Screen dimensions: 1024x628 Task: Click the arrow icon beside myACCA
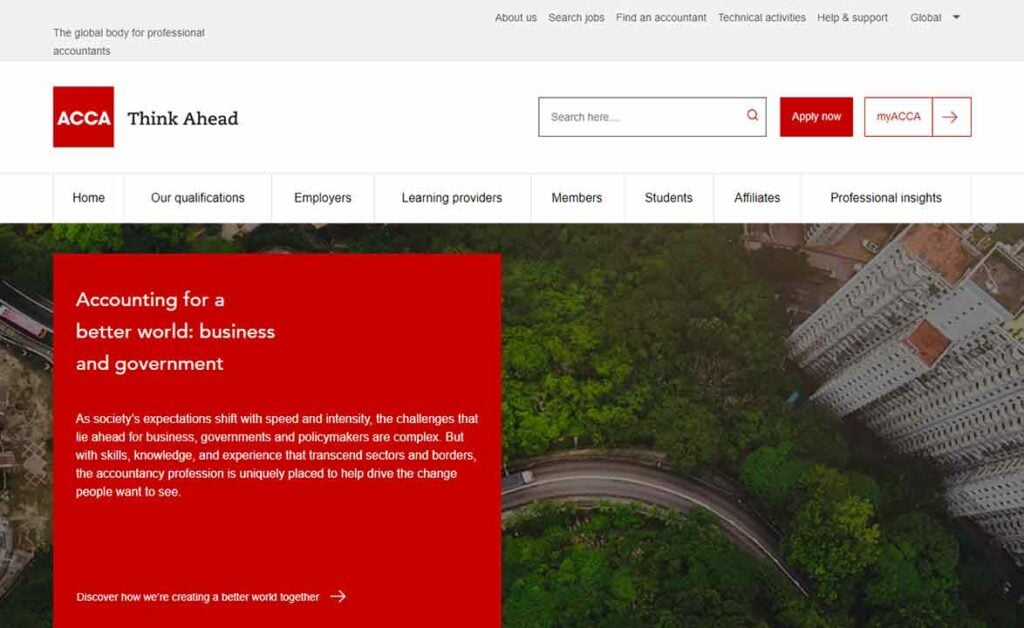pyautogui.click(x=952, y=117)
